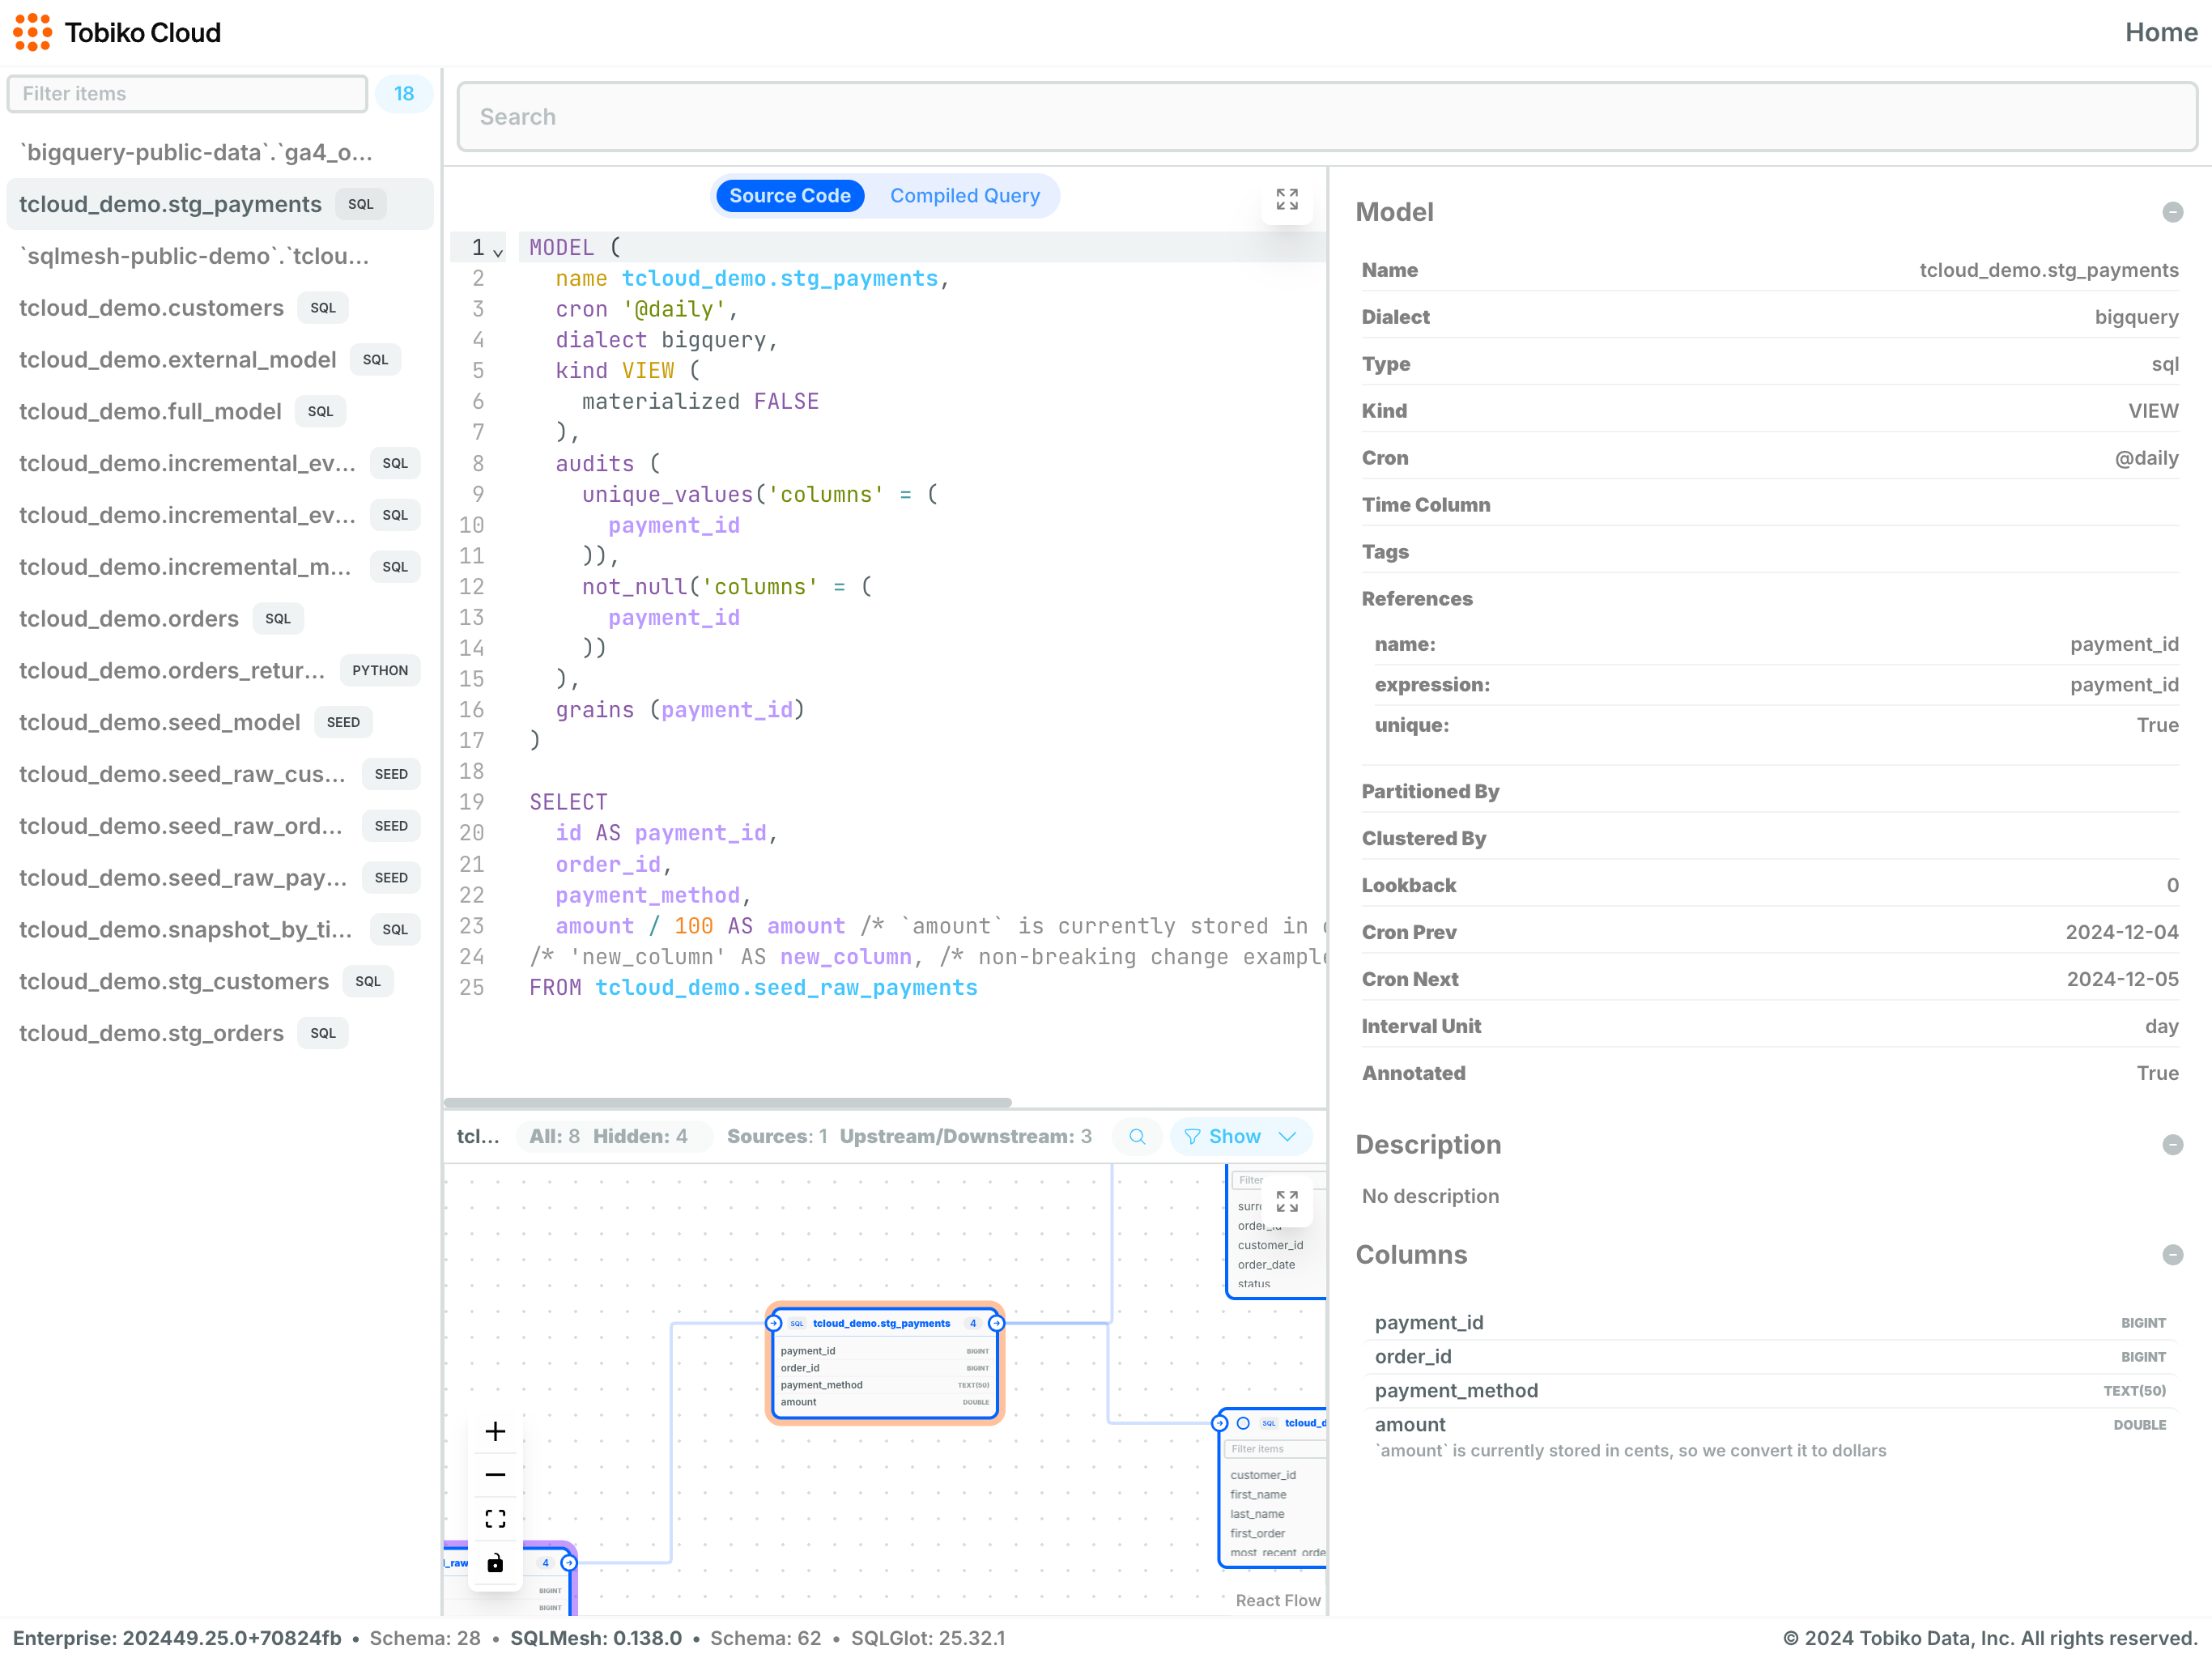Collapse the Model section
The width and height of the screenshot is (2212, 1658).
pyautogui.click(x=2172, y=212)
